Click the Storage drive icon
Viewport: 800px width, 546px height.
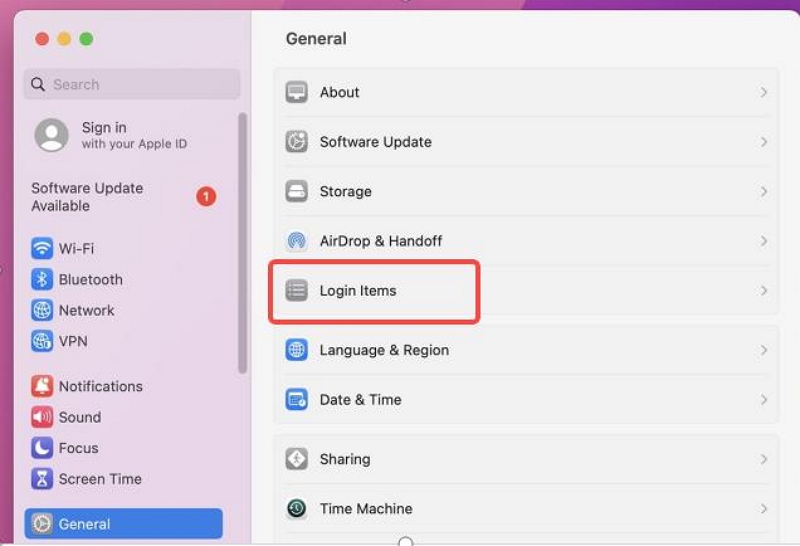coord(296,191)
